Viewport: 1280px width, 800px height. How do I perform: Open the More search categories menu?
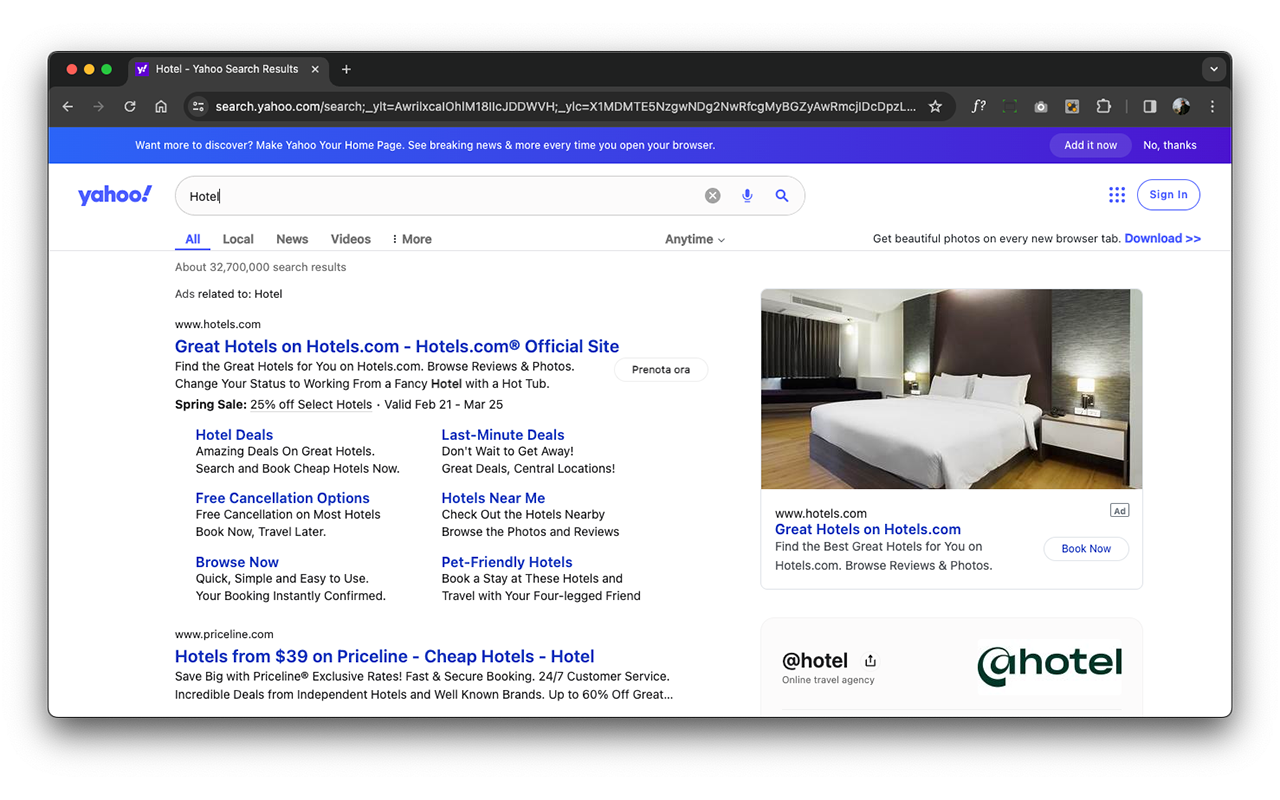[411, 239]
